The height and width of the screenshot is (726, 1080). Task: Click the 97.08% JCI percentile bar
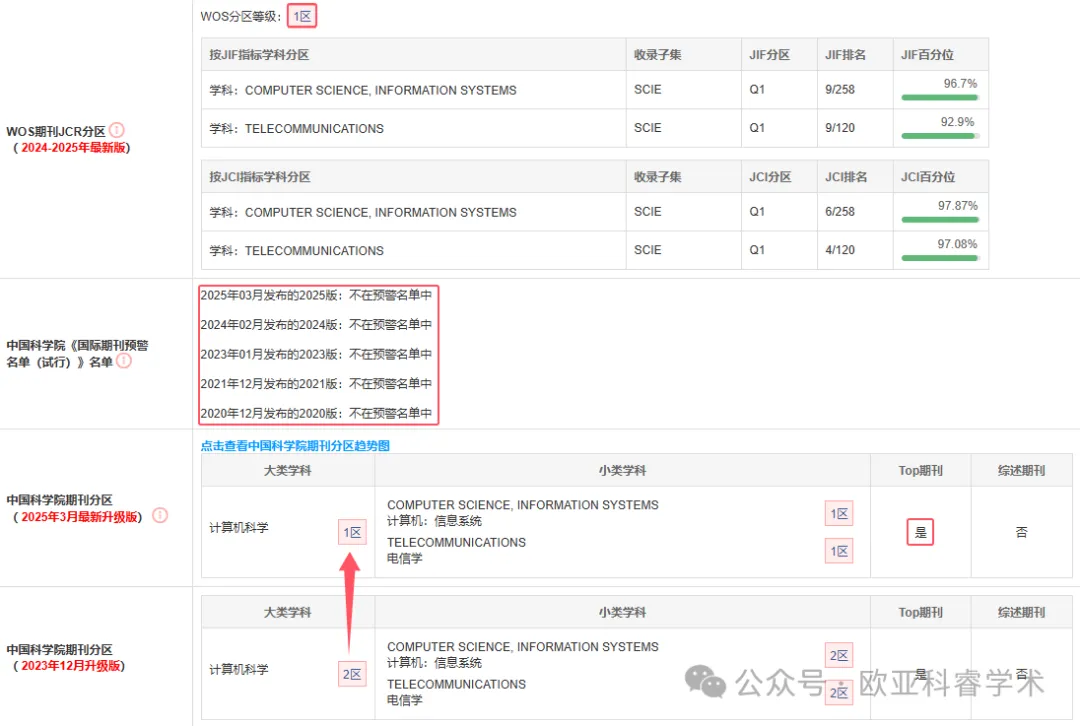click(x=939, y=257)
